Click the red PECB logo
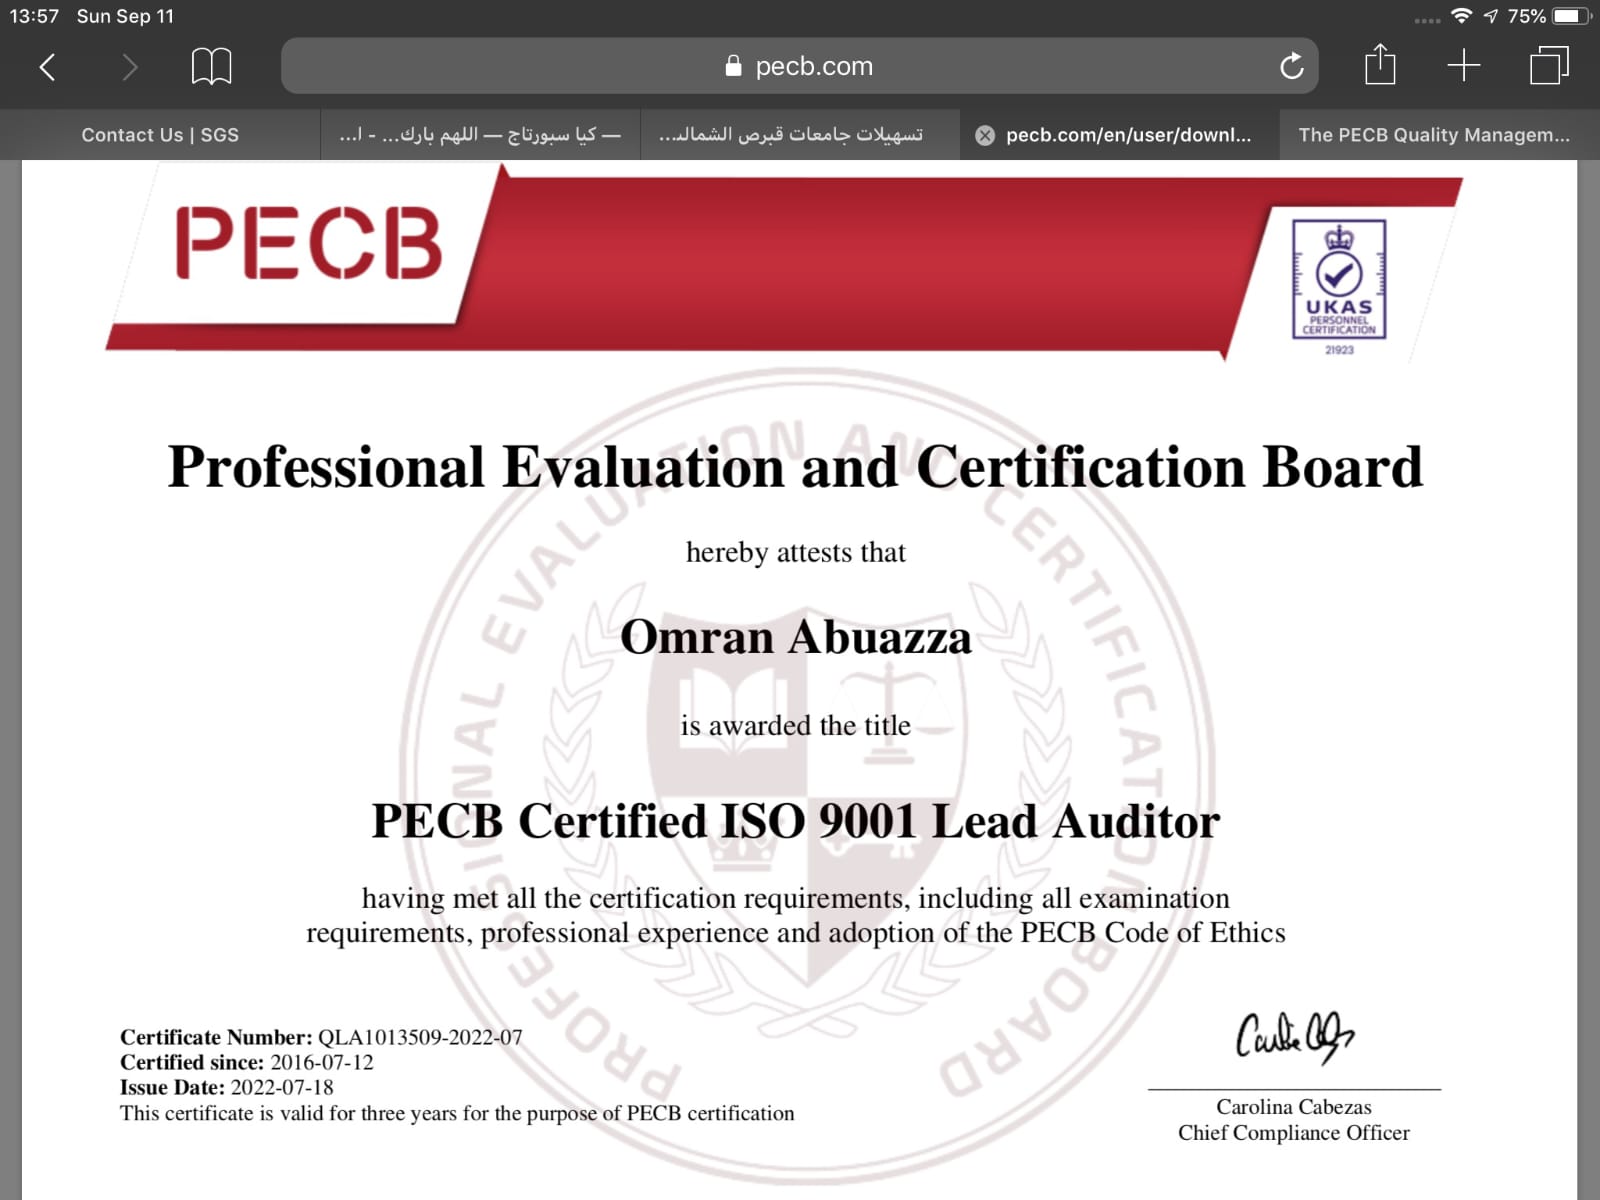Image resolution: width=1600 pixels, height=1200 pixels. click(308, 243)
